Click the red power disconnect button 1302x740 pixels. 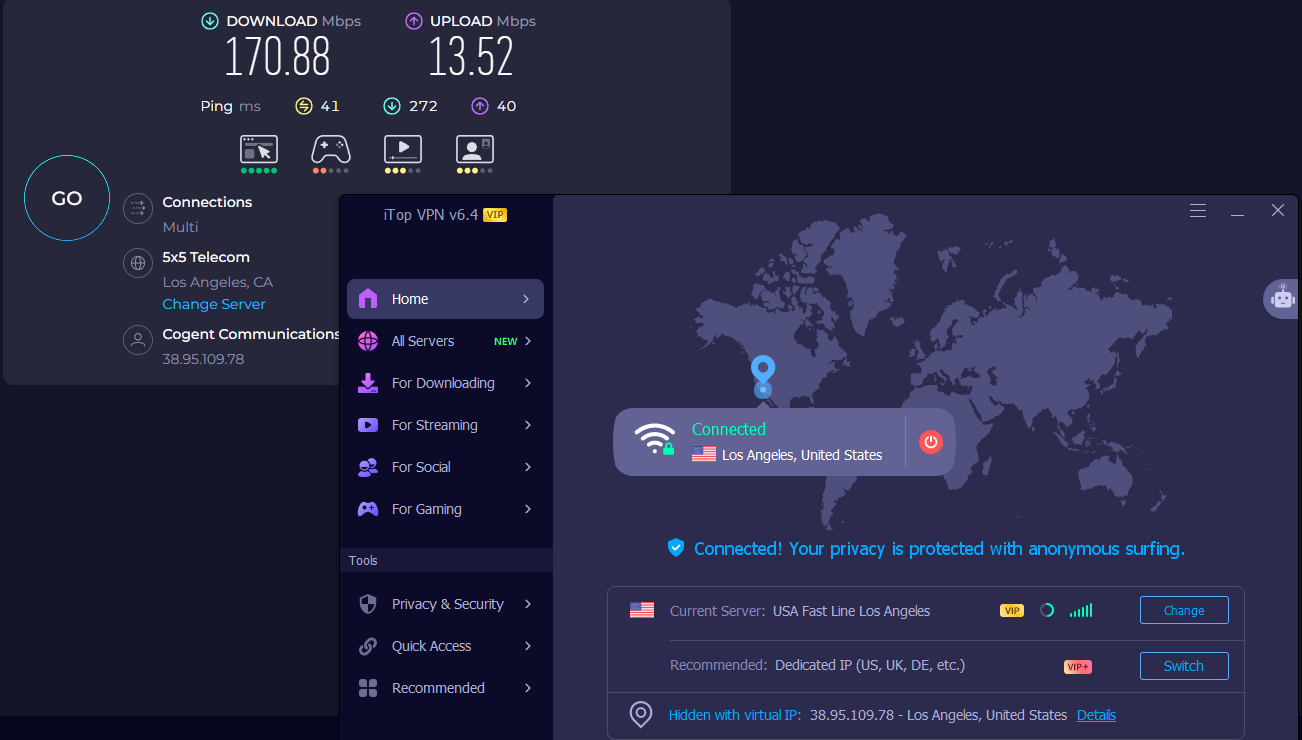pos(930,442)
